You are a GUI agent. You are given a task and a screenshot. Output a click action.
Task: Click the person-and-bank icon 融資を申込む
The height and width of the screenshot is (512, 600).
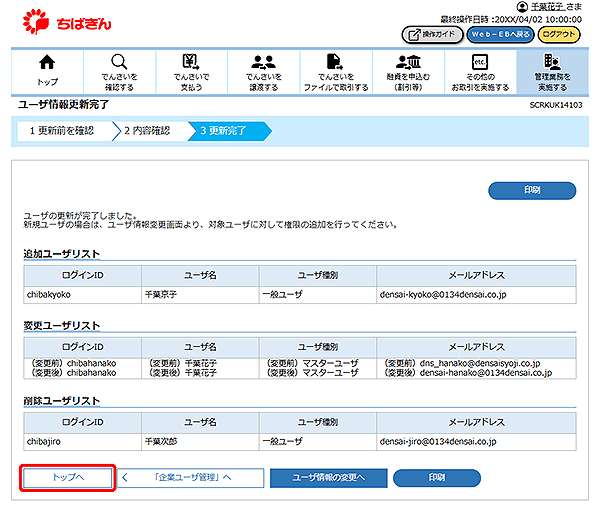408,62
